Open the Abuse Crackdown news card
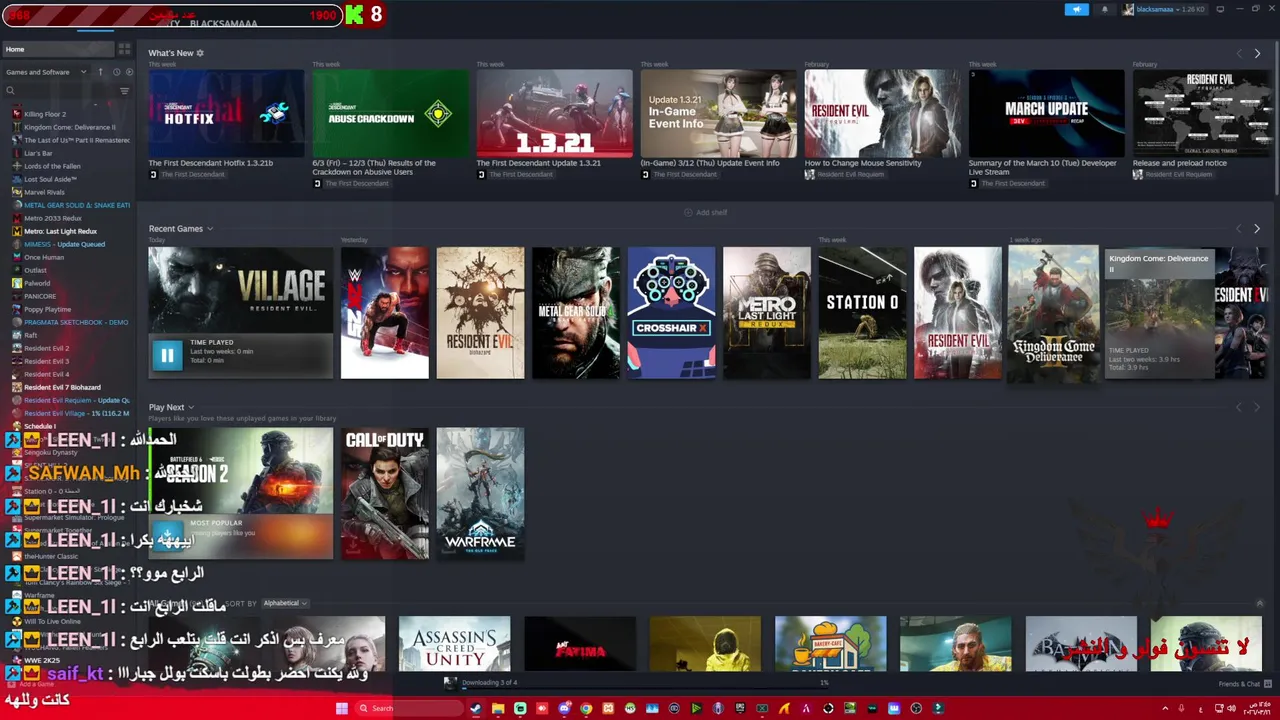 pos(390,113)
